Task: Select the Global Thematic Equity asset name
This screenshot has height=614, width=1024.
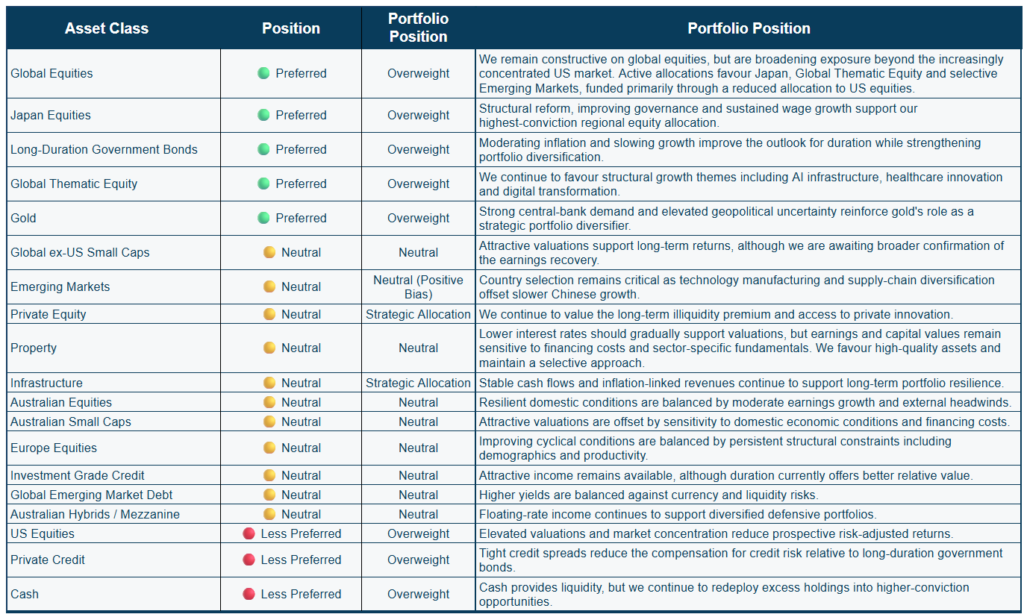Action: pos(74,184)
